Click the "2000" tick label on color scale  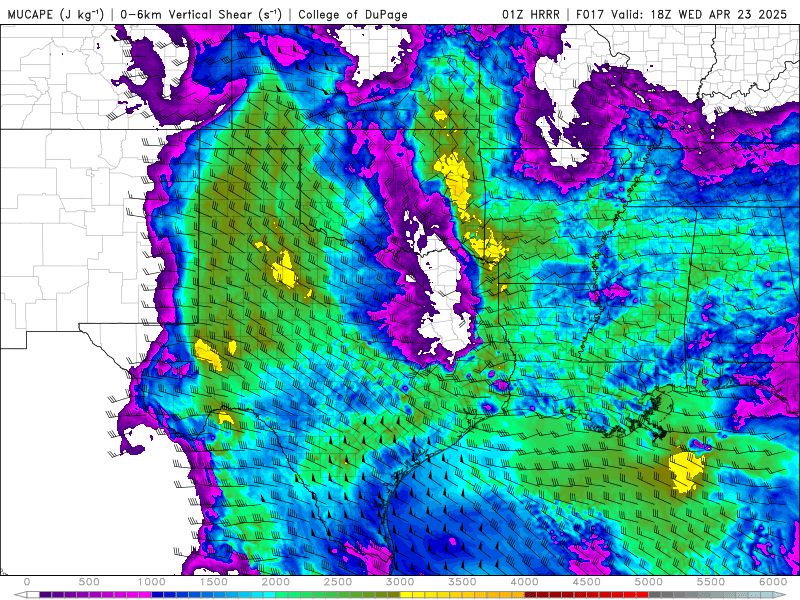[x=276, y=582]
